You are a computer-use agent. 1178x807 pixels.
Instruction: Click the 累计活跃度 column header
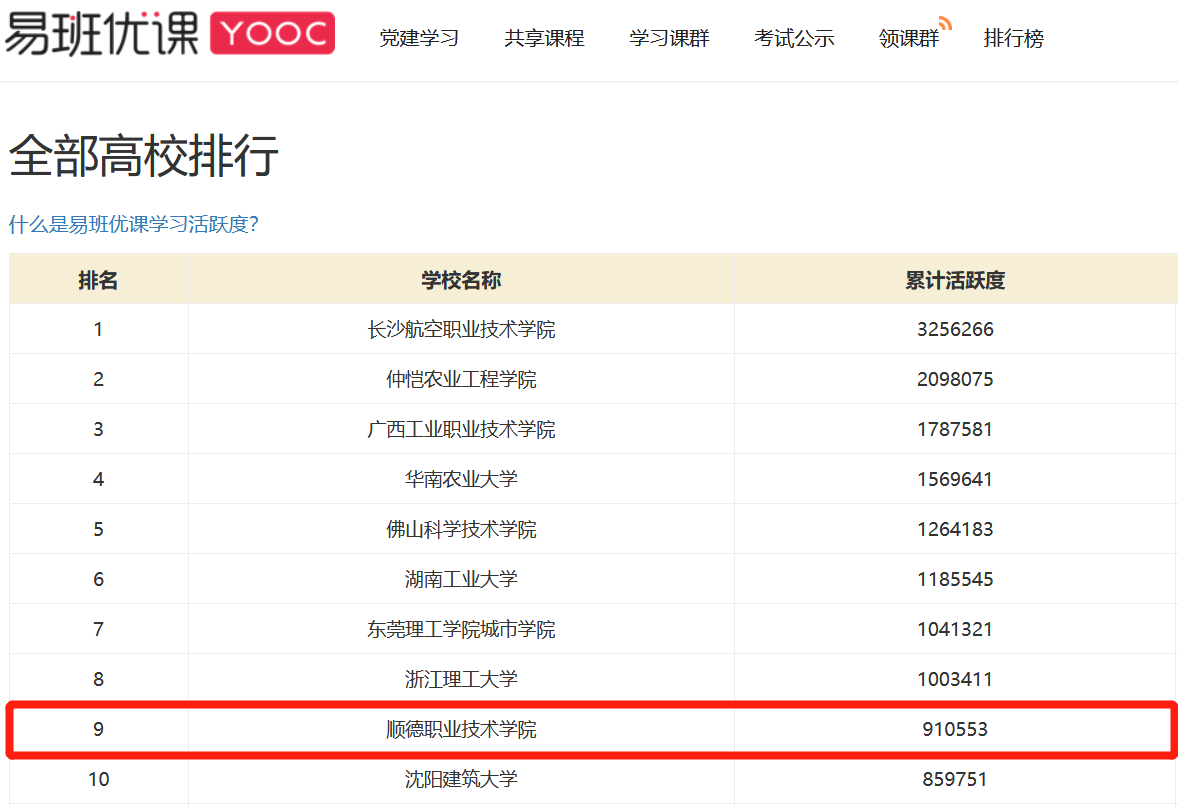[955, 280]
